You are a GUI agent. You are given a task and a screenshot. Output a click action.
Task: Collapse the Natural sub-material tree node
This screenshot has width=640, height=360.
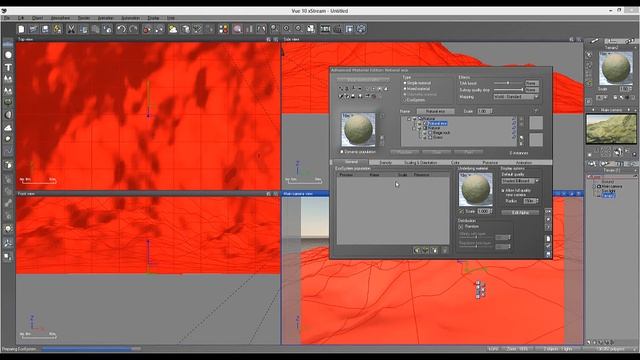point(415,128)
